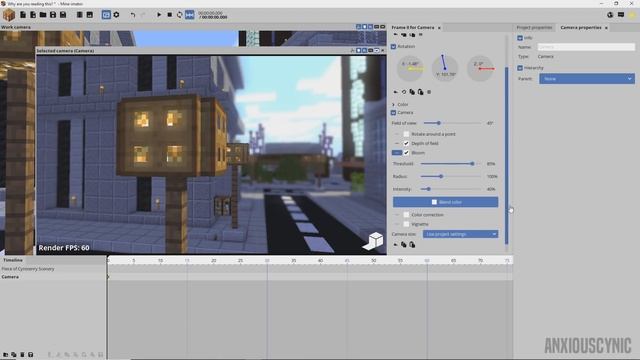Play the animation

[159, 15]
